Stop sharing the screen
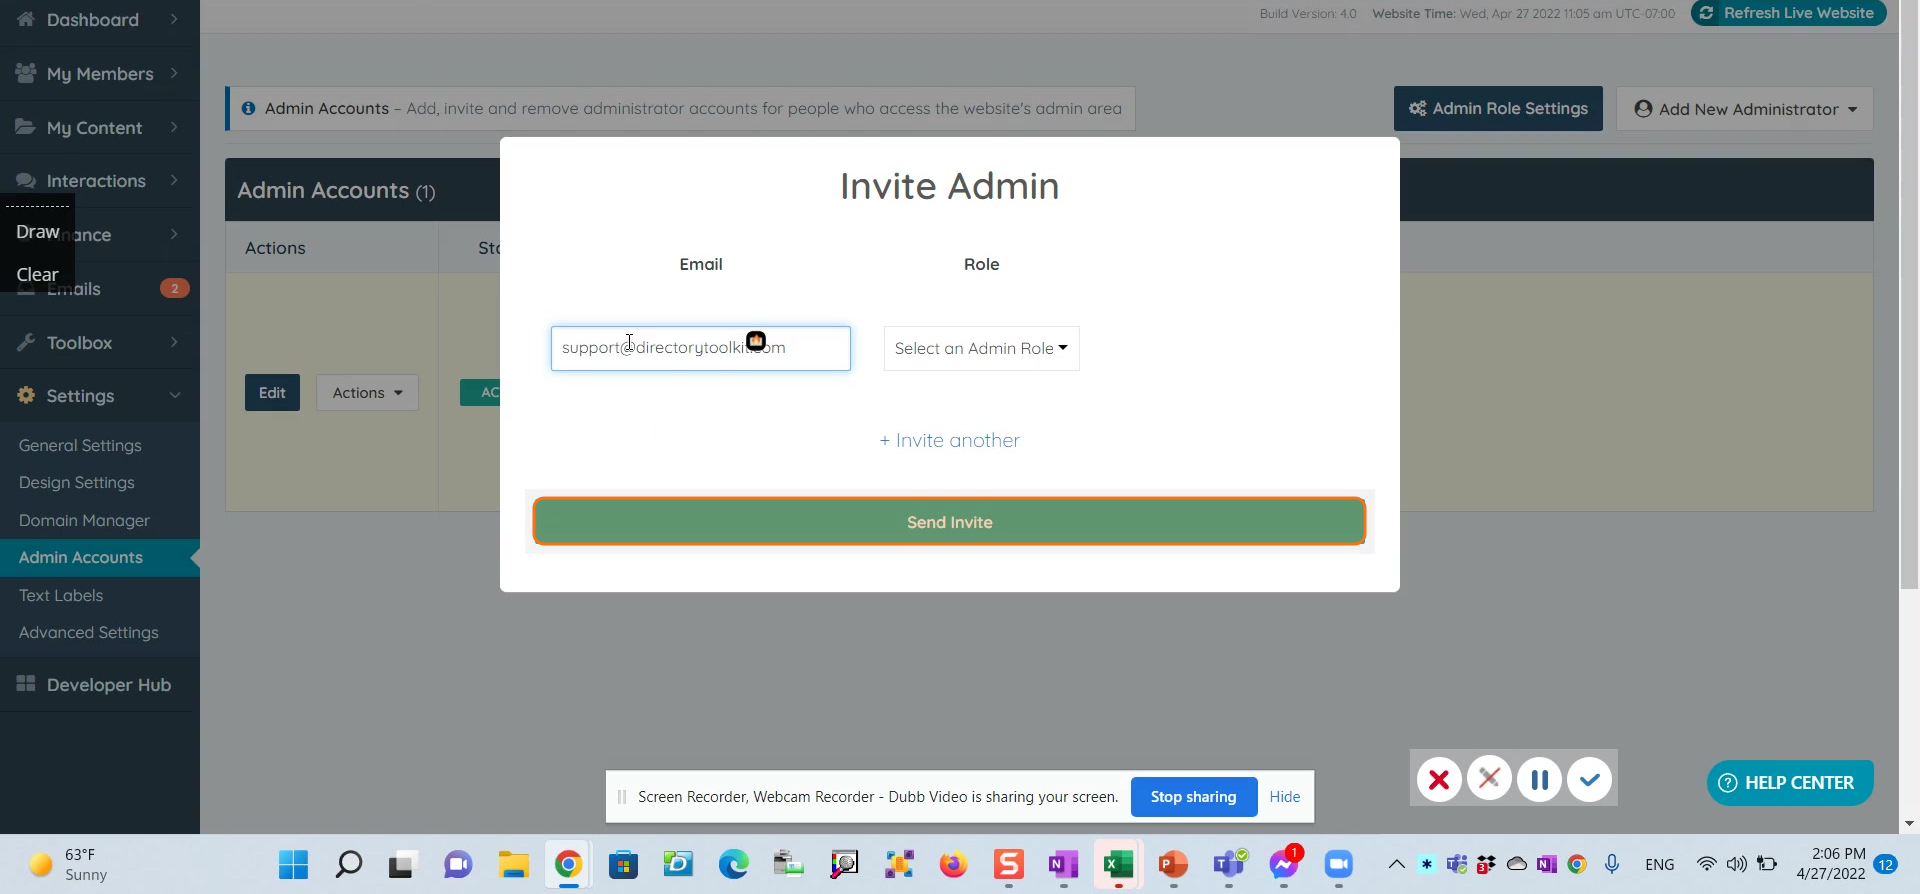Screen dimensions: 1920x894 (1193, 797)
